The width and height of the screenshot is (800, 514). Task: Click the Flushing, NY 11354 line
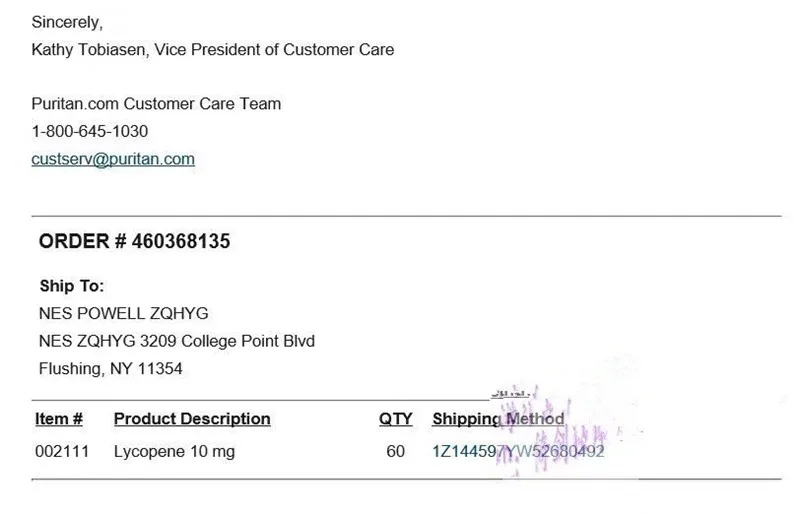coord(110,369)
